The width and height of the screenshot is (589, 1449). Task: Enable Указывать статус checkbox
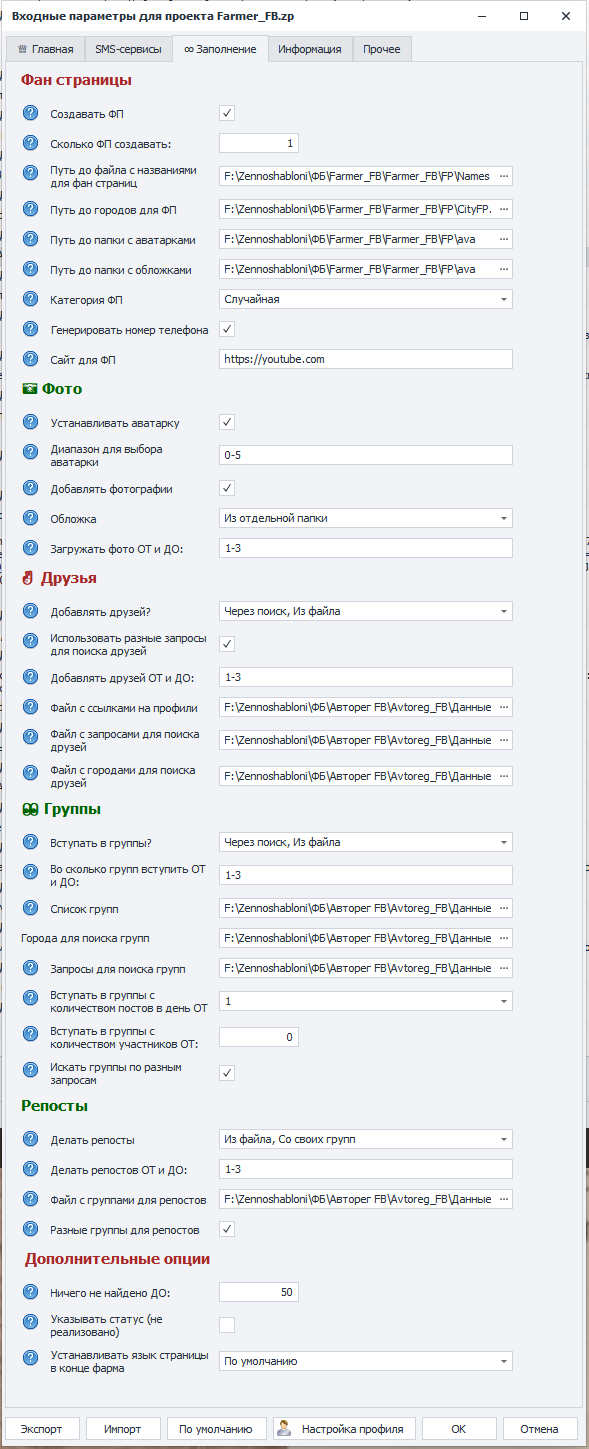(227, 1325)
